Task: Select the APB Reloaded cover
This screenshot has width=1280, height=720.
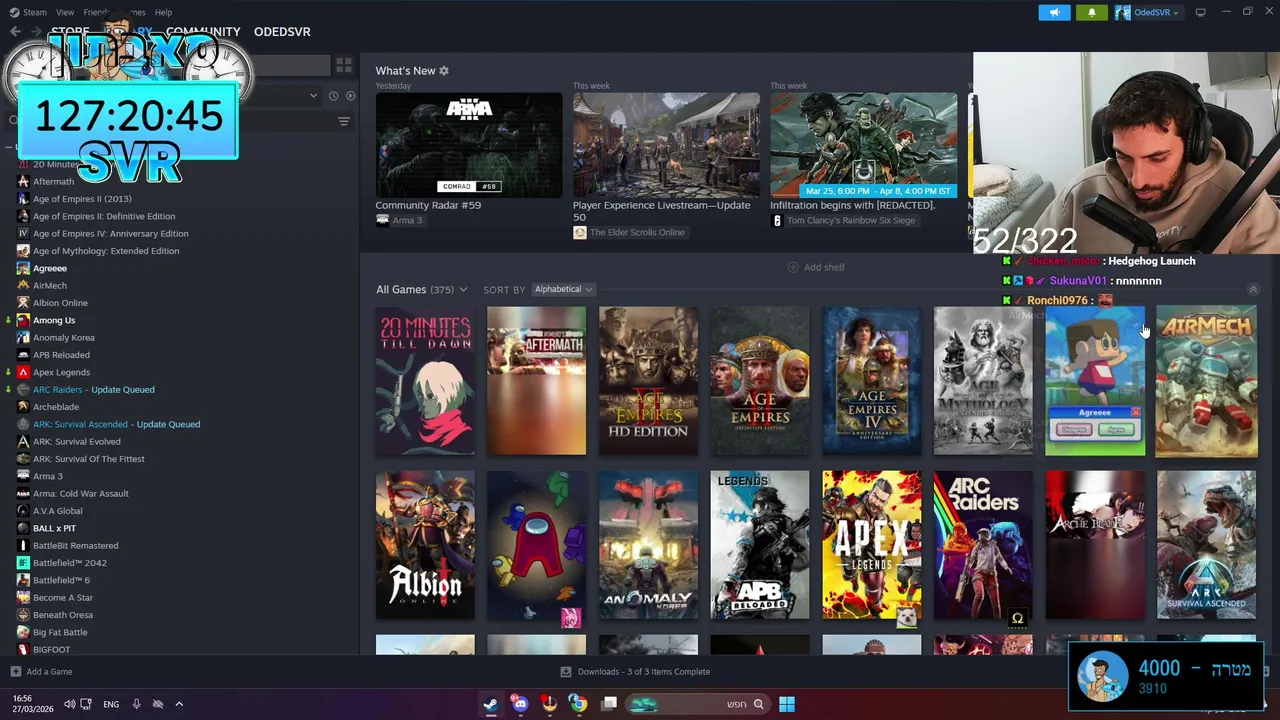Action: [760, 545]
